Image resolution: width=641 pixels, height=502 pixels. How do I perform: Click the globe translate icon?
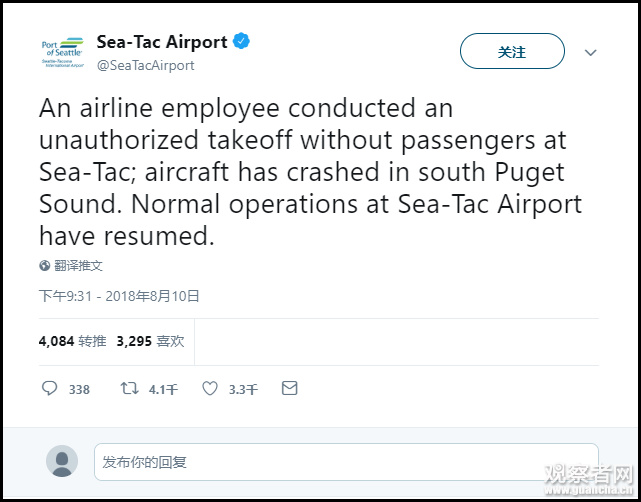coord(45,266)
